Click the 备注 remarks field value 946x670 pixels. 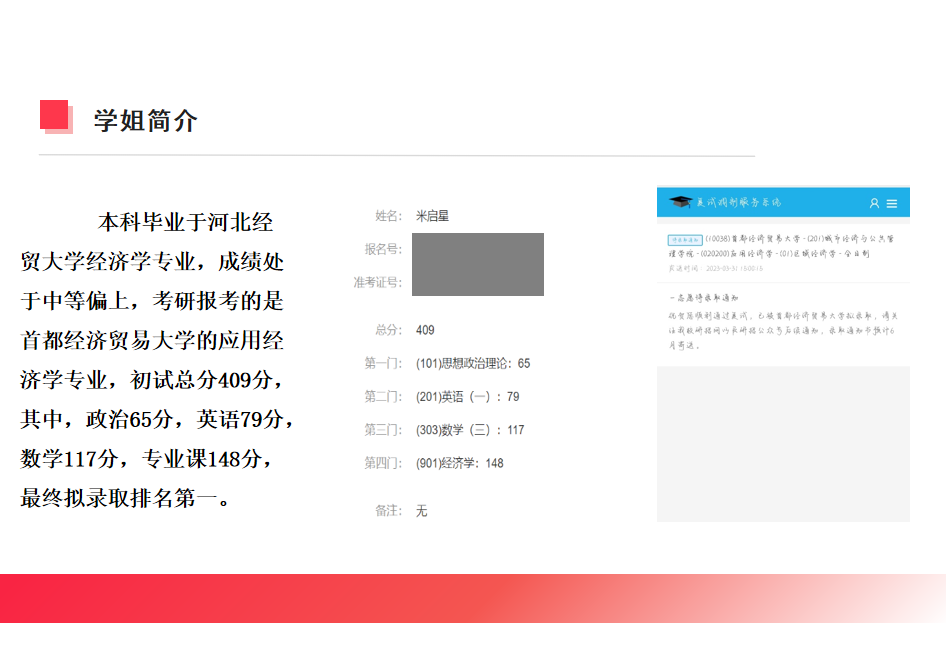[x=421, y=511]
